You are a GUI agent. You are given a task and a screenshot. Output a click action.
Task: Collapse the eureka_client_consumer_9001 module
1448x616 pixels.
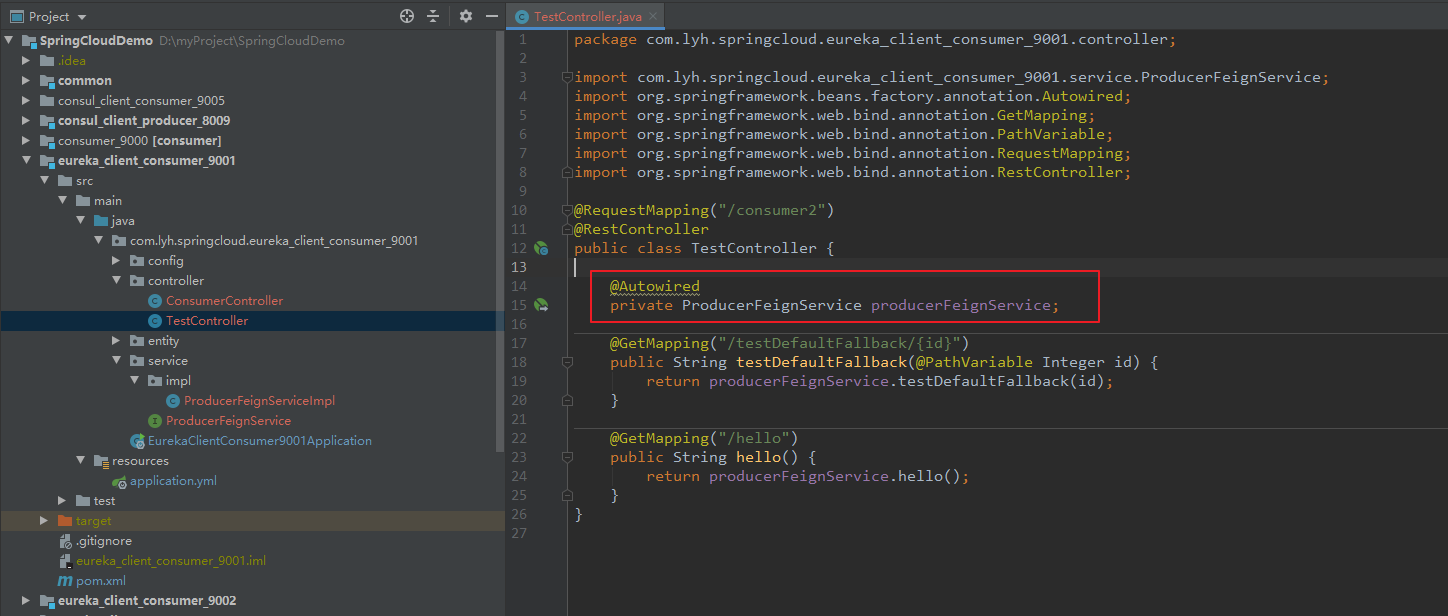pos(27,160)
